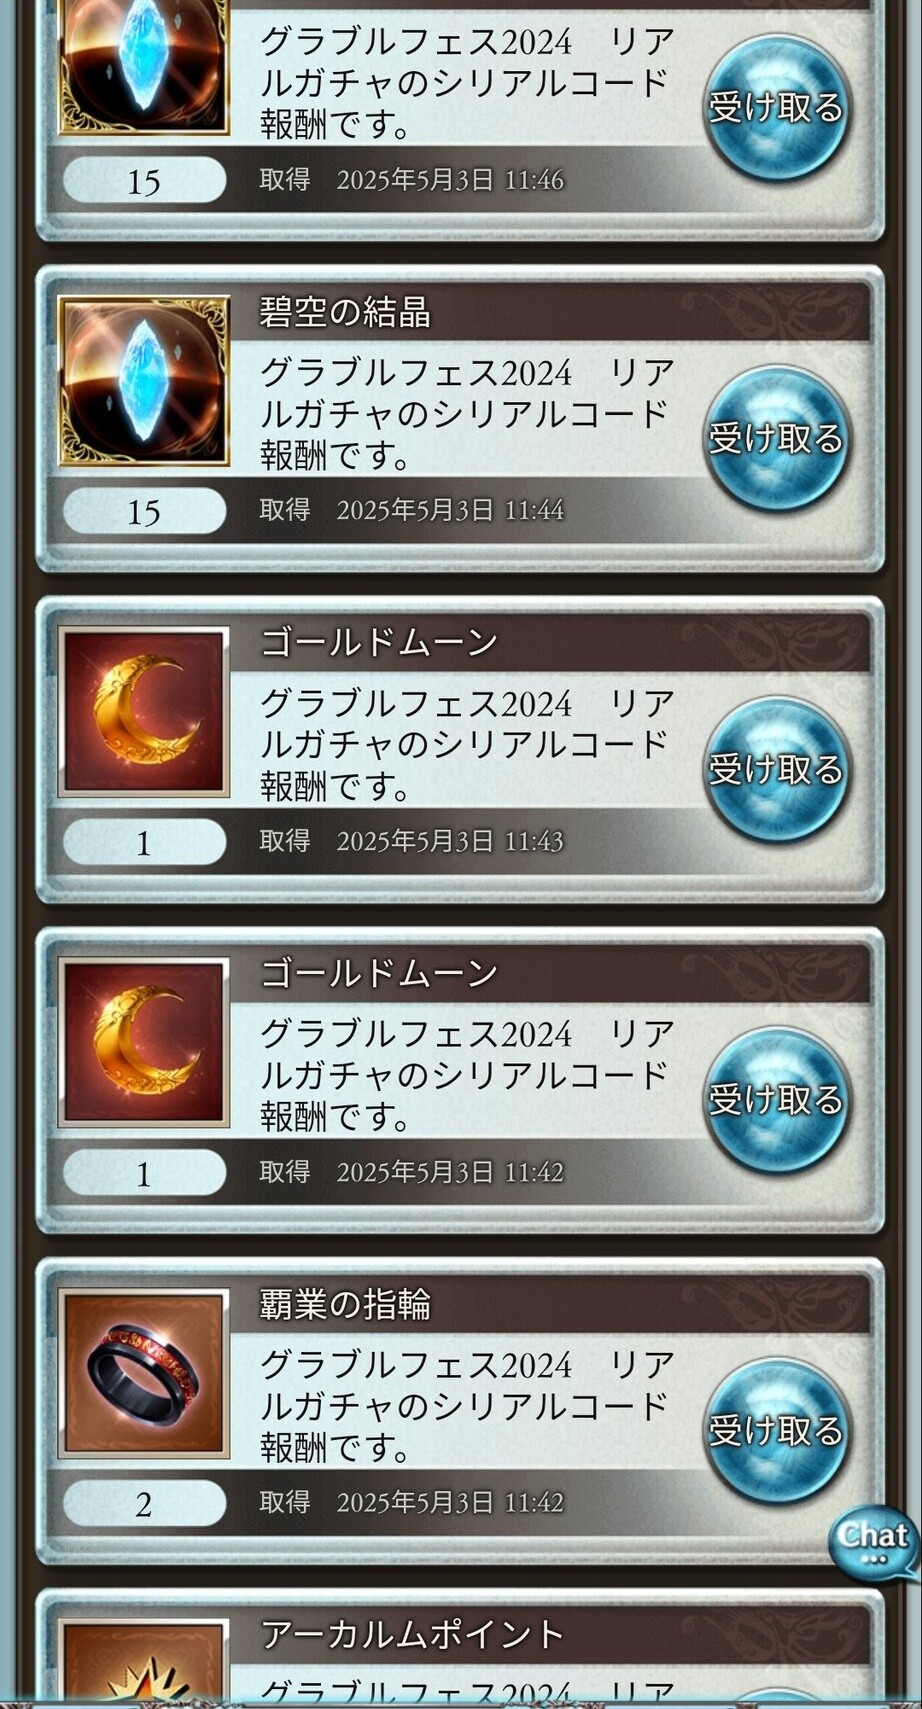Claim the 11:43 ゴールドムーン reward
Viewport: 922px width, 1709px height.
(777, 770)
